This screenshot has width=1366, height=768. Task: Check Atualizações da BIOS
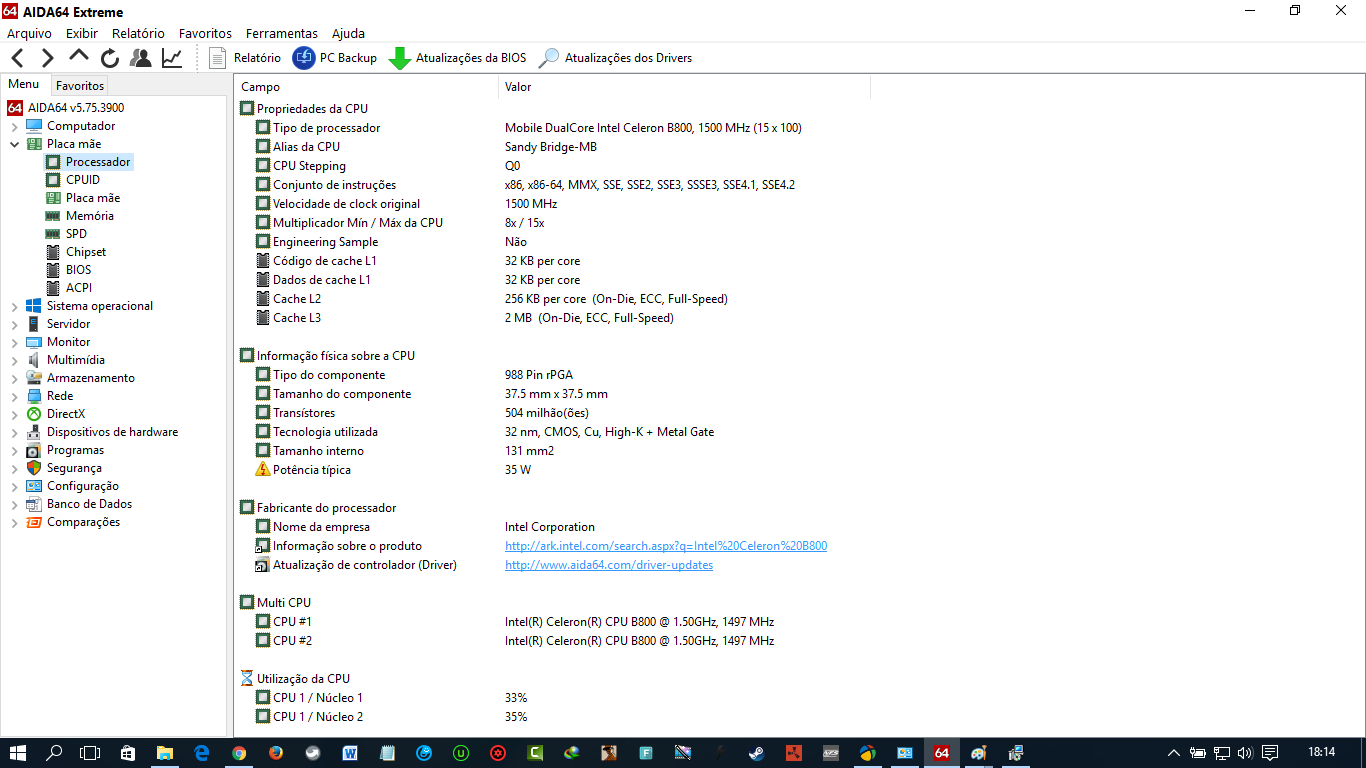click(x=457, y=58)
